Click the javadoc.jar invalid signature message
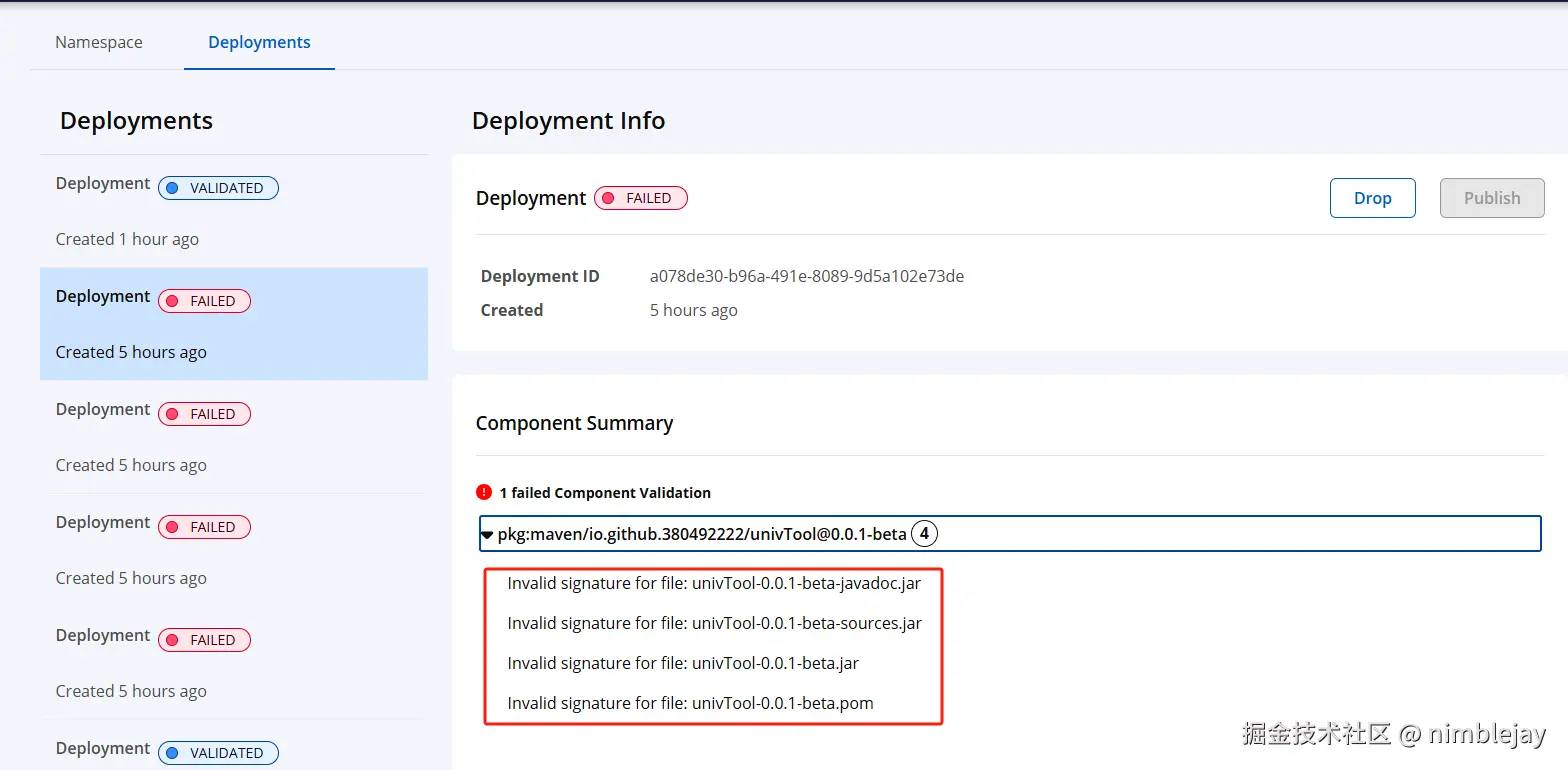The width and height of the screenshot is (1568, 770). click(x=714, y=583)
